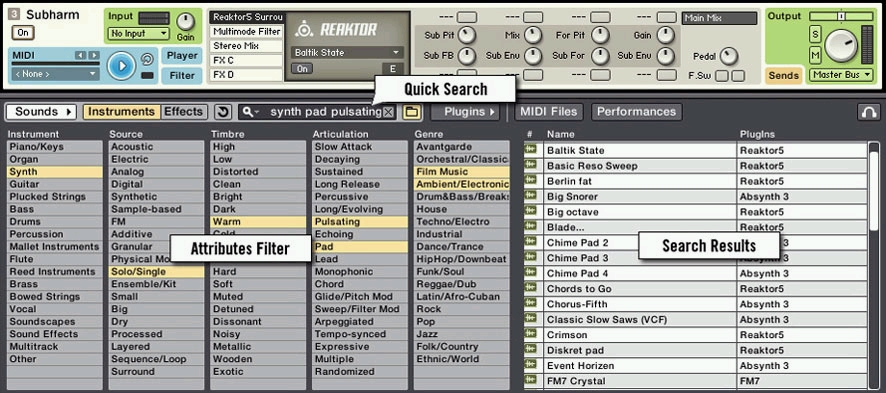
Task: Click the magnifier search options icon
Action: [x=249, y=112]
